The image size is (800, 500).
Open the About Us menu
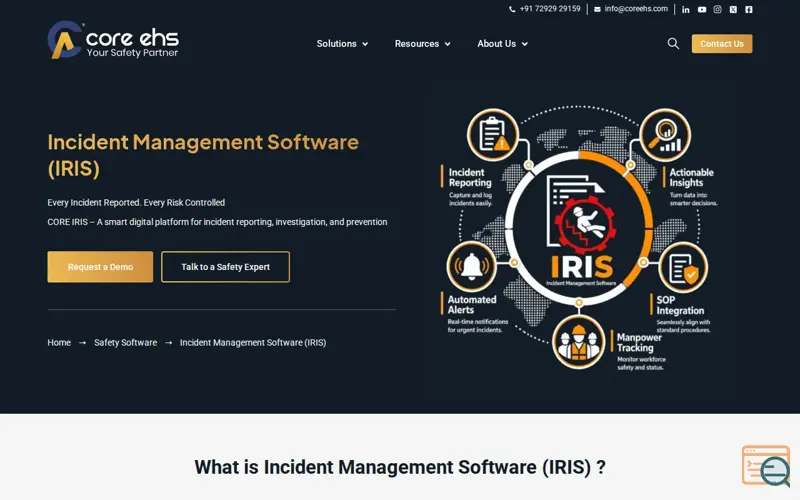[503, 44]
